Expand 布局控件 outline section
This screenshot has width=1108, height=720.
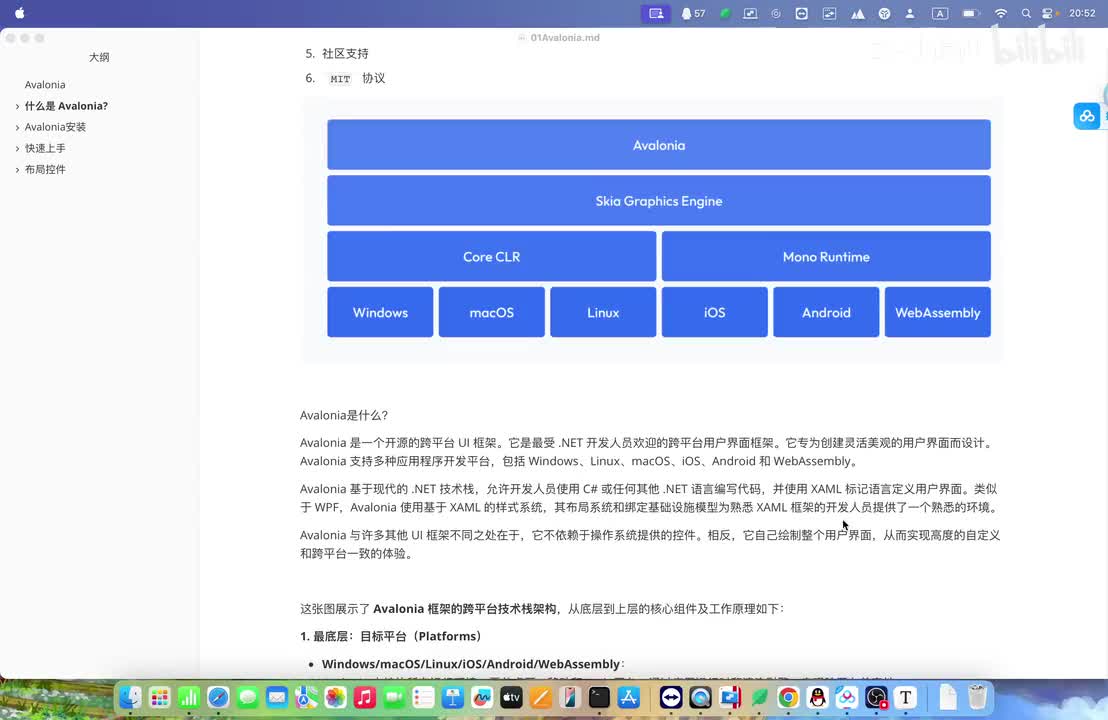click(x=17, y=170)
